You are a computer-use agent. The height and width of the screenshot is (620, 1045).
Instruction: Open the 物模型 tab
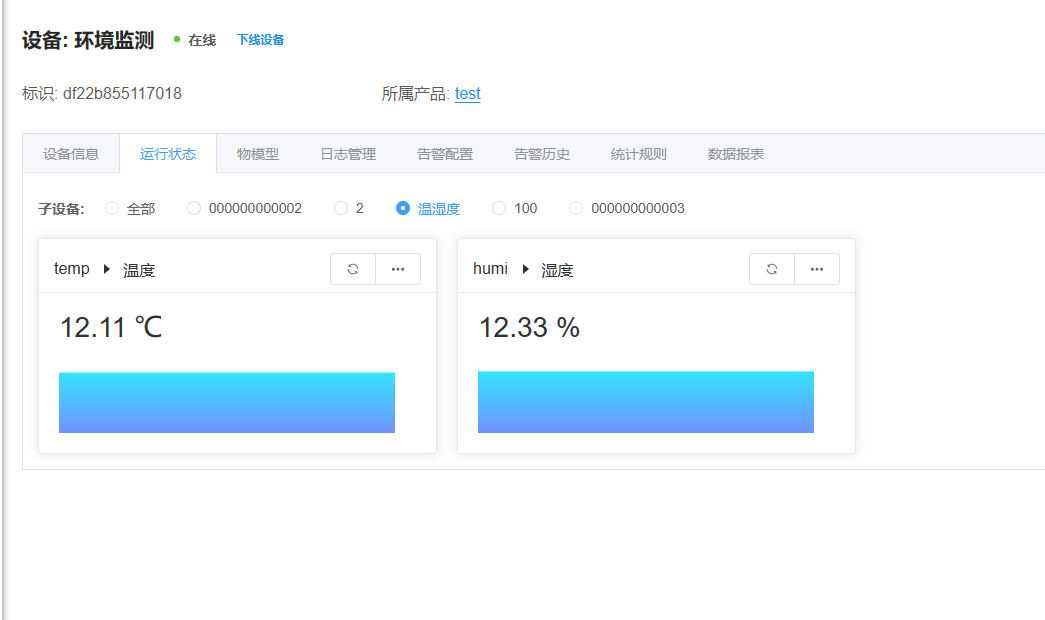point(258,154)
